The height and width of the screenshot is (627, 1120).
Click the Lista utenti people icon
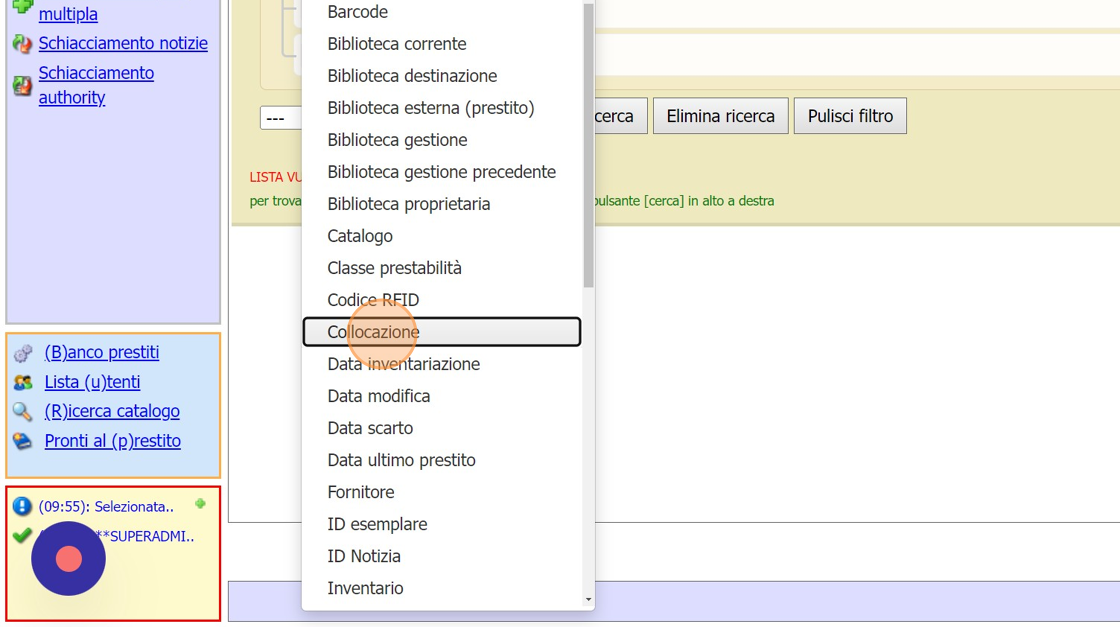pos(23,383)
